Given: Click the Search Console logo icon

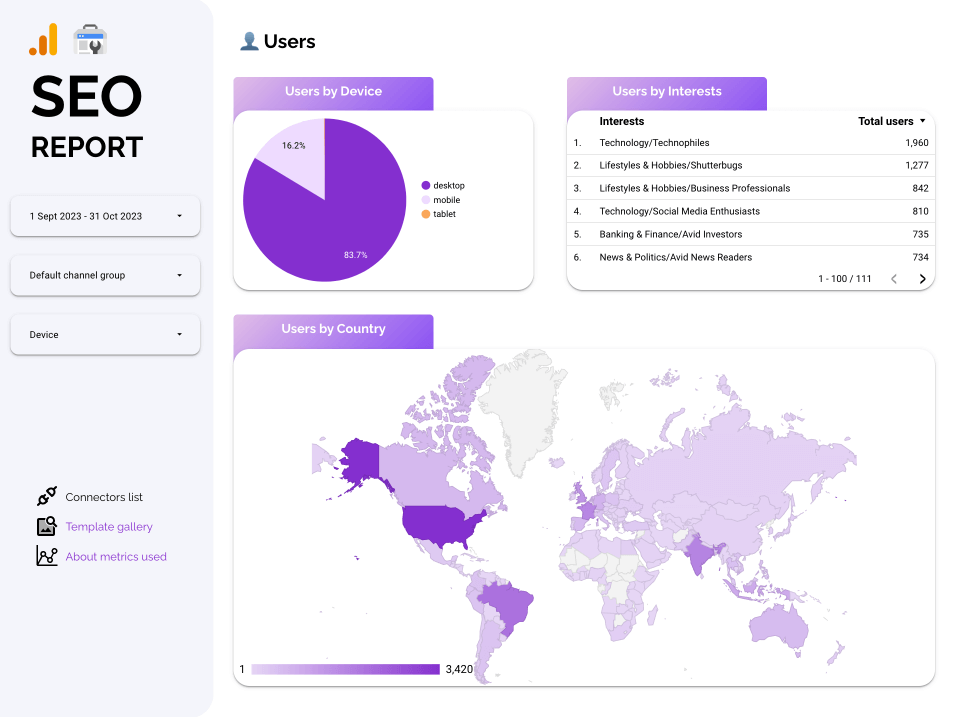Looking at the screenshot, I should 90,40.
